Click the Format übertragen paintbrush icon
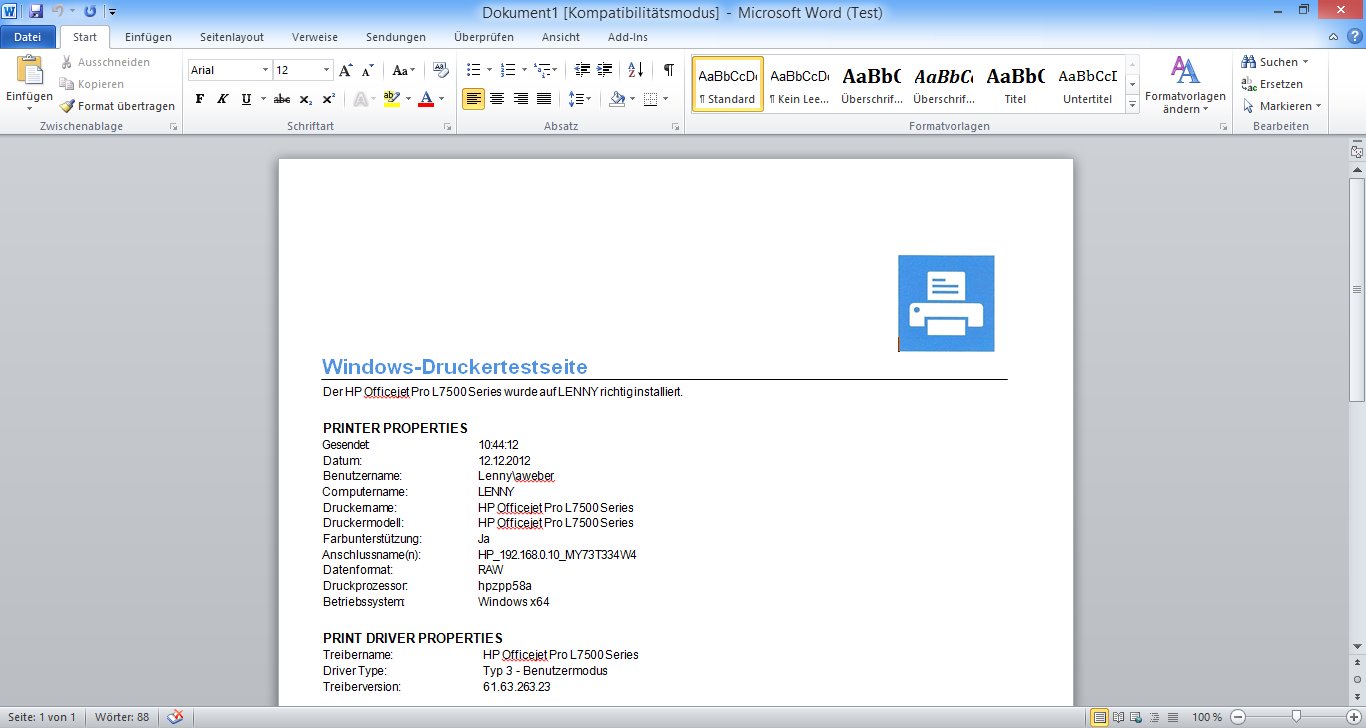The width and height of the screenshot is (1366, 728). tap(67, 106)
